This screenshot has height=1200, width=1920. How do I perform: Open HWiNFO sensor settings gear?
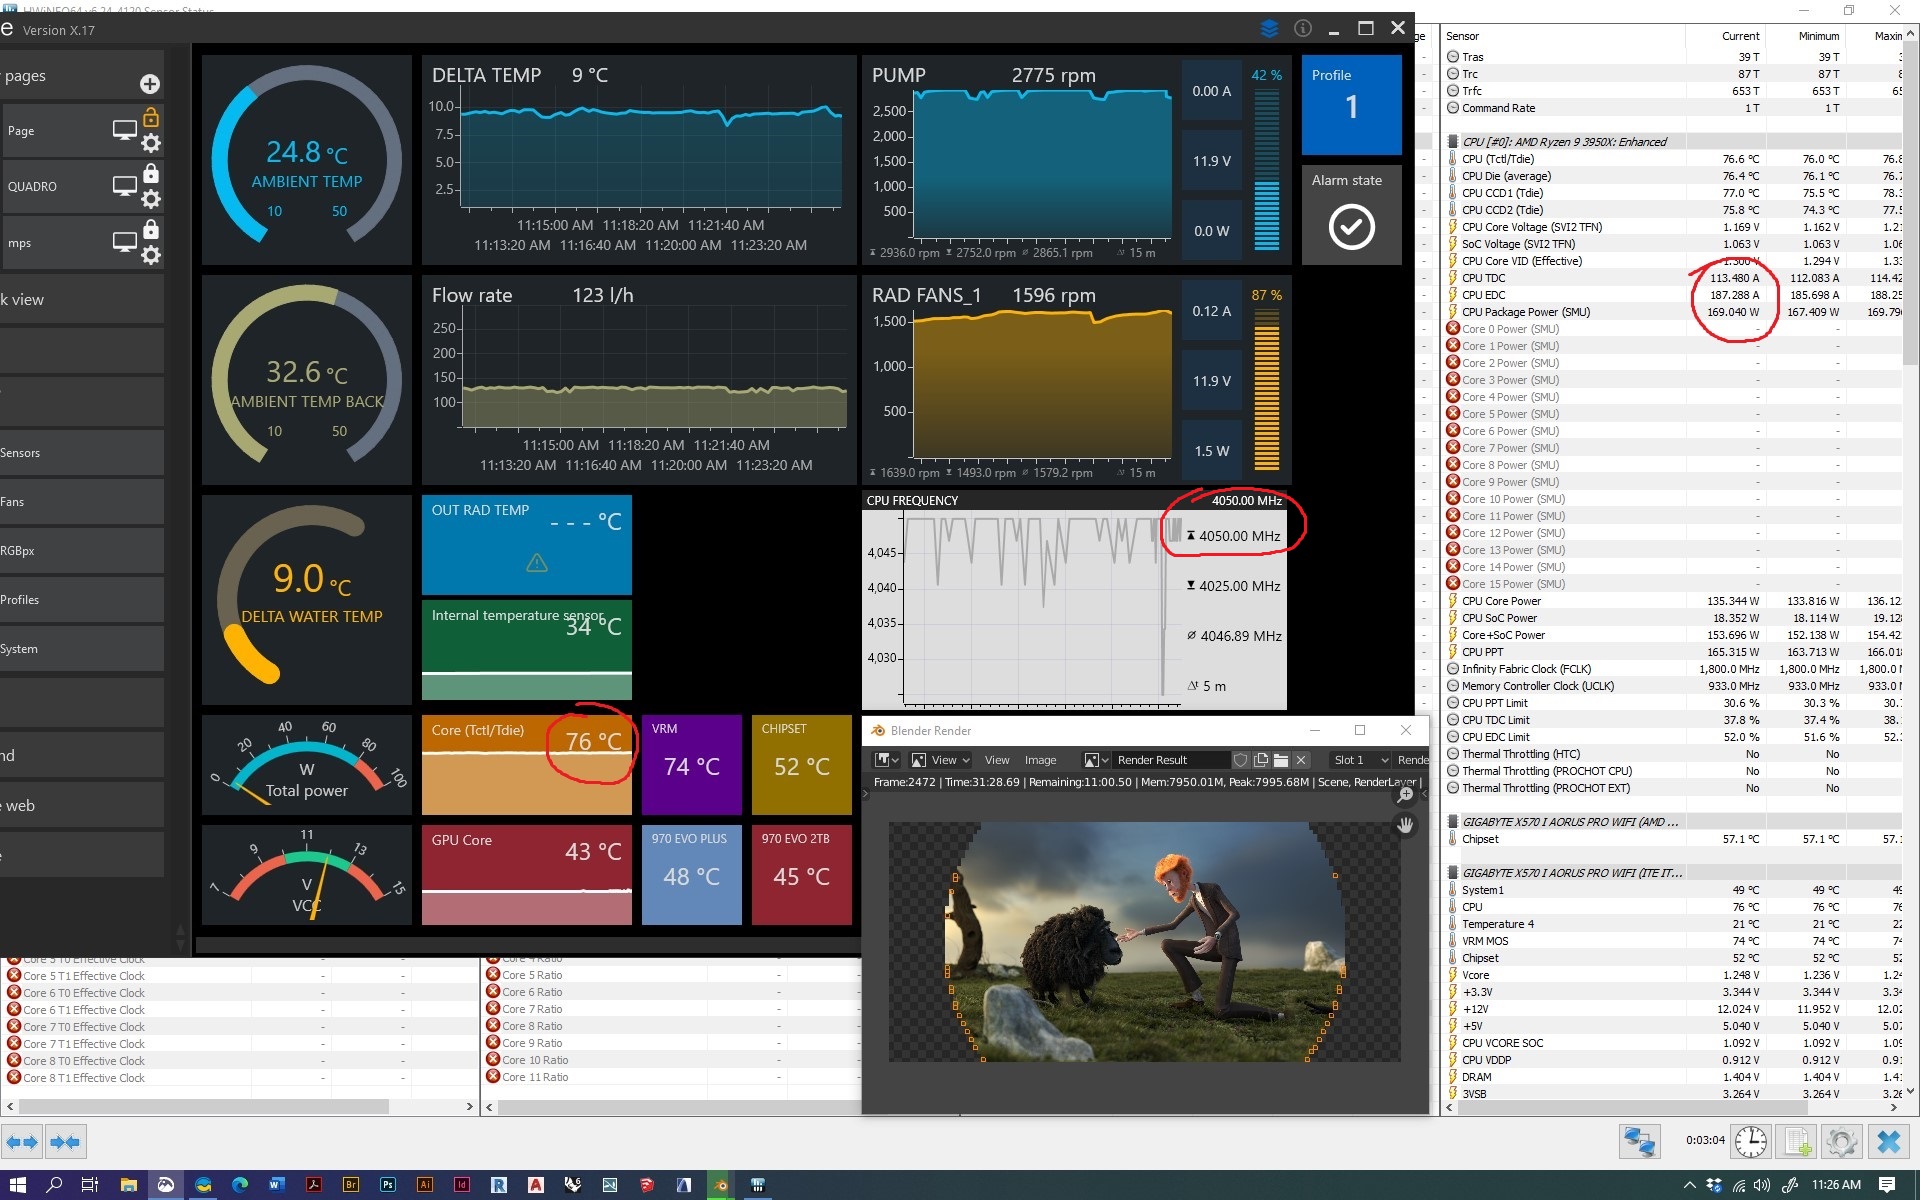(x=1842, y=1141)
